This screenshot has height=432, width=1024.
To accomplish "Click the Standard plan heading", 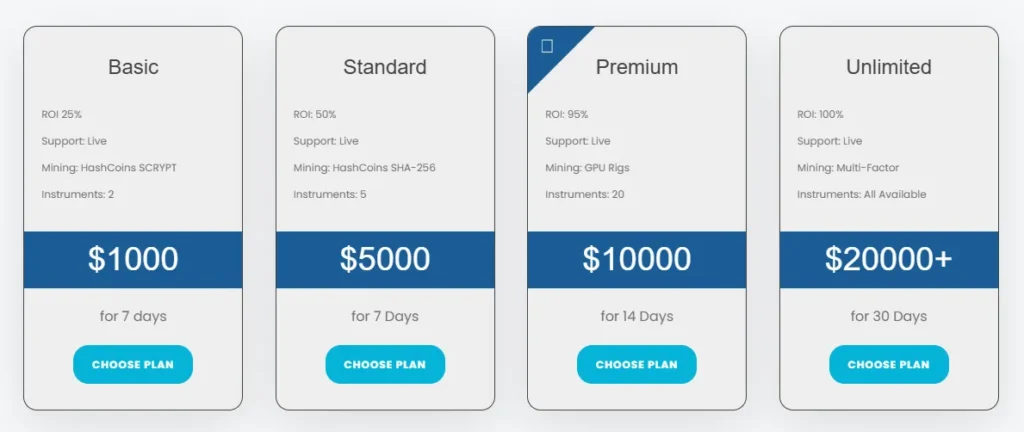I will (385, 67).
